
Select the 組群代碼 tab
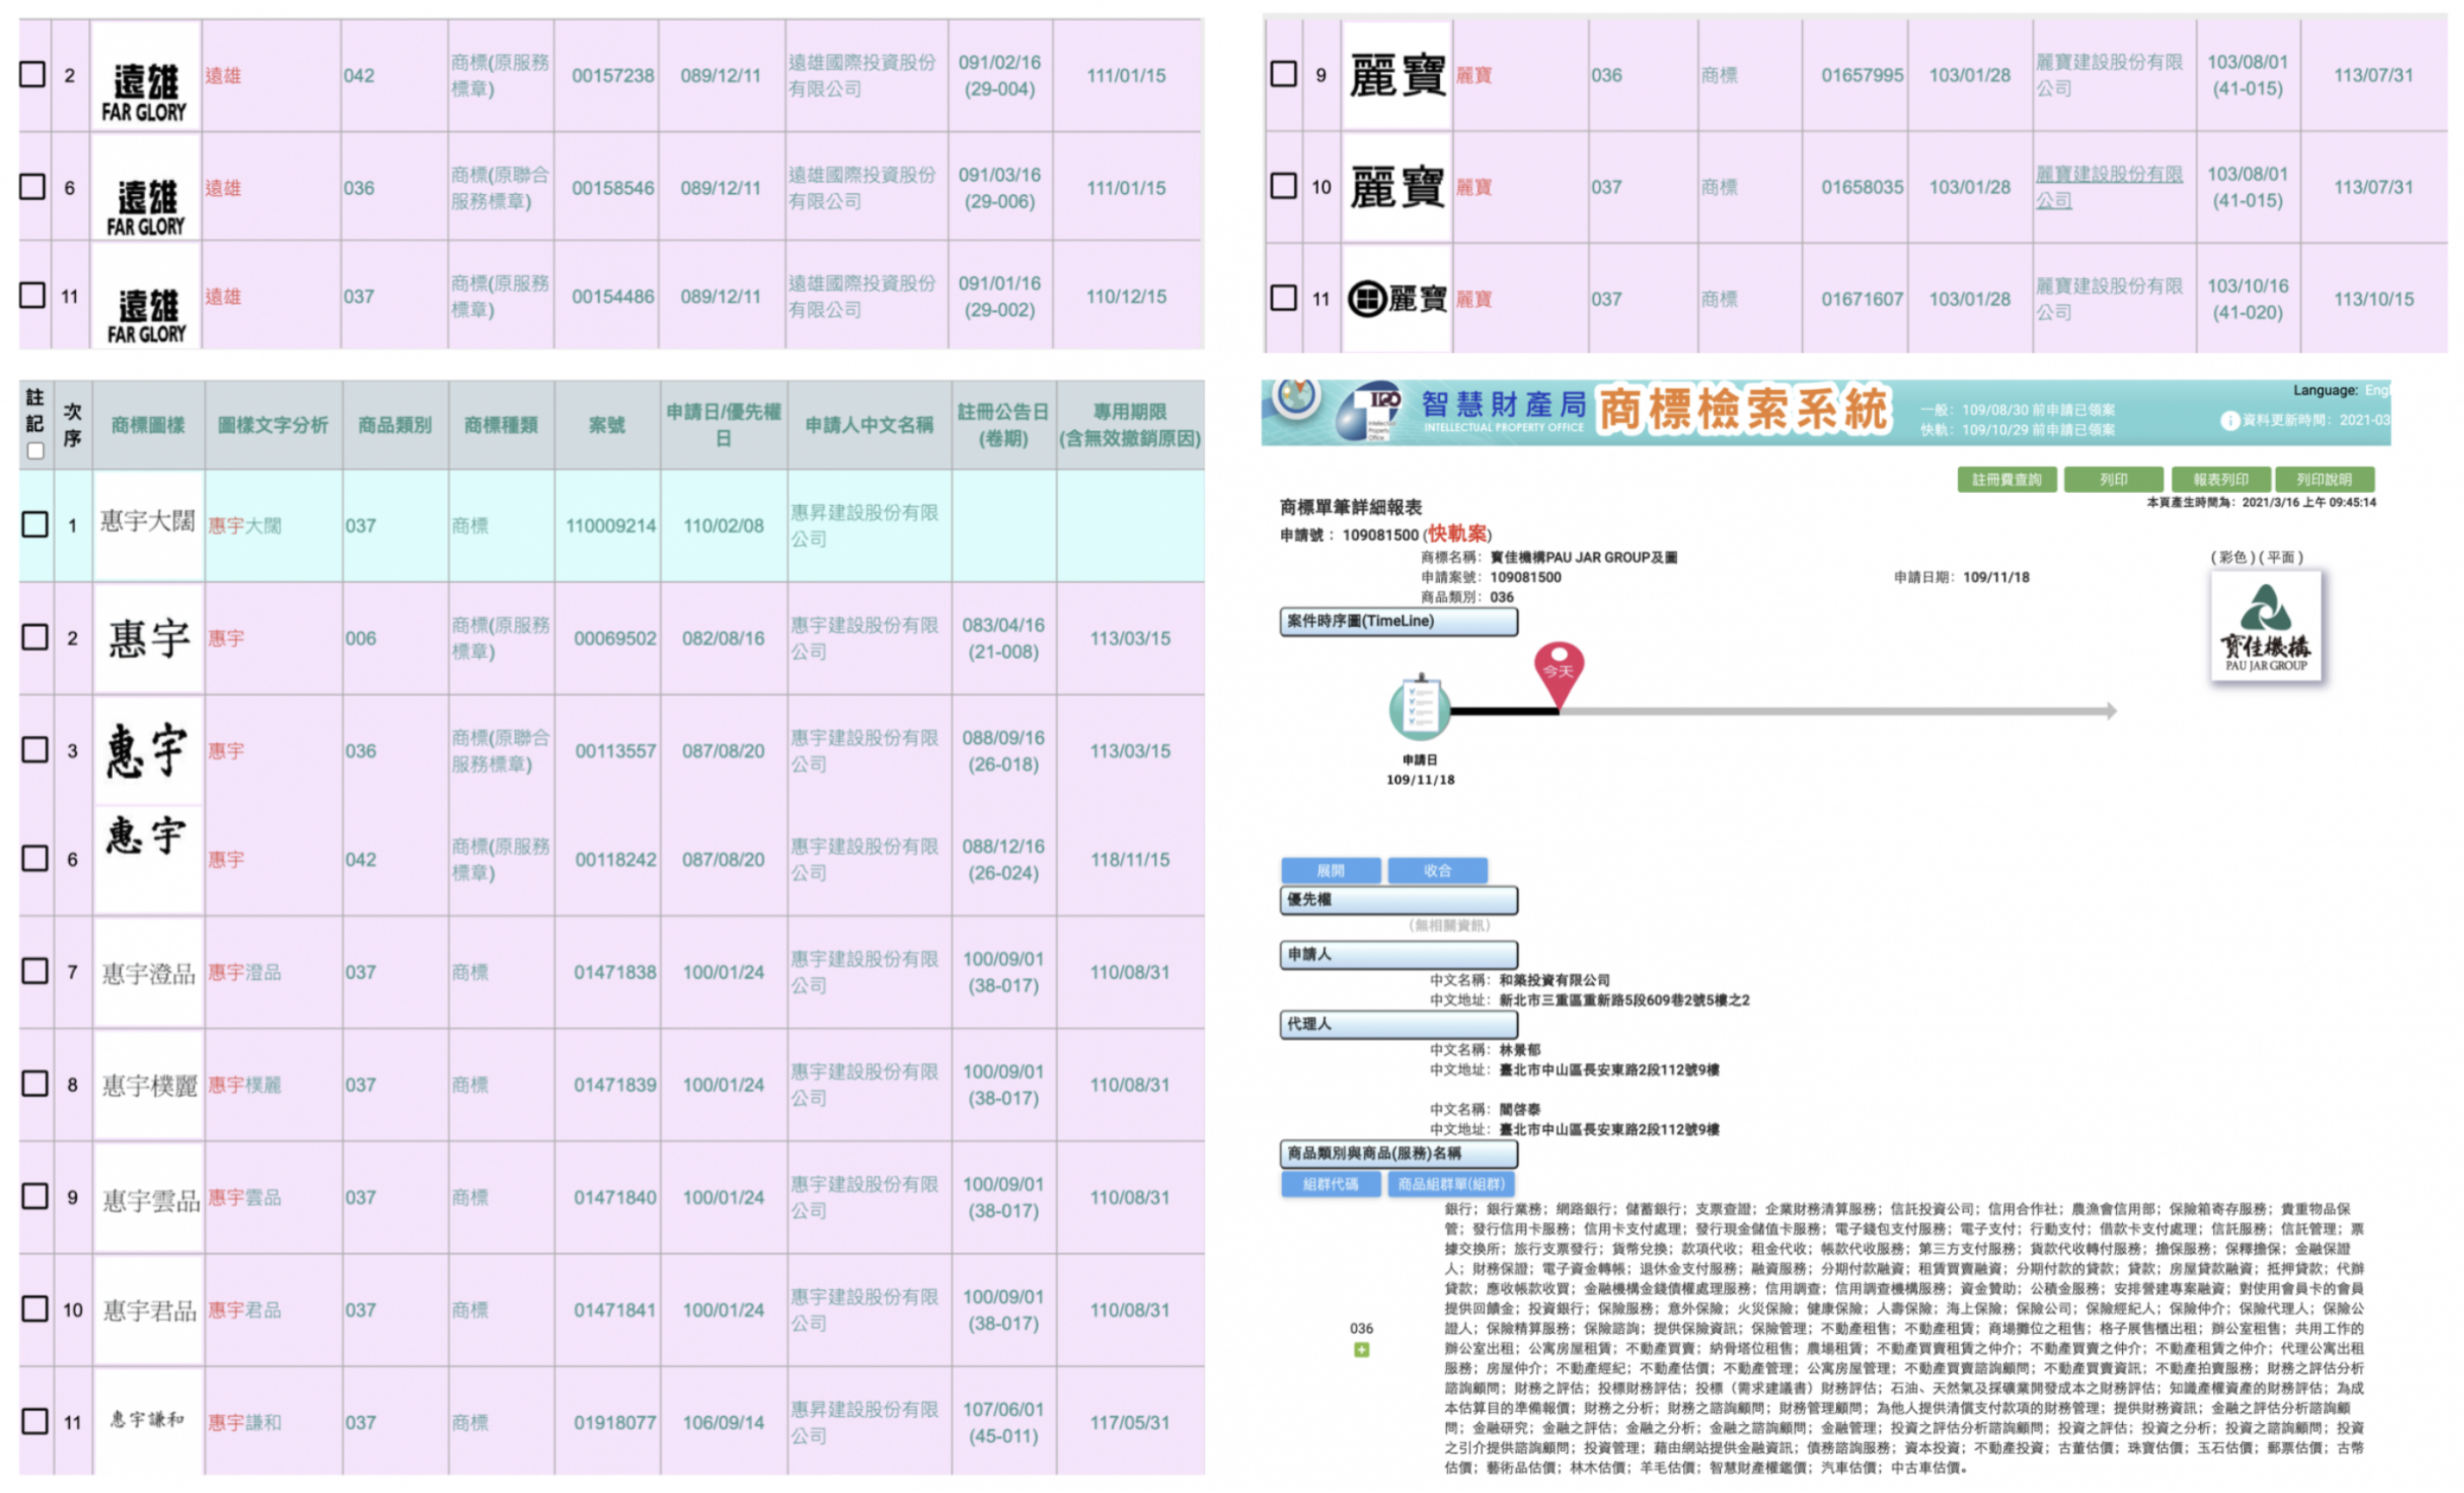(1330, 1185)
